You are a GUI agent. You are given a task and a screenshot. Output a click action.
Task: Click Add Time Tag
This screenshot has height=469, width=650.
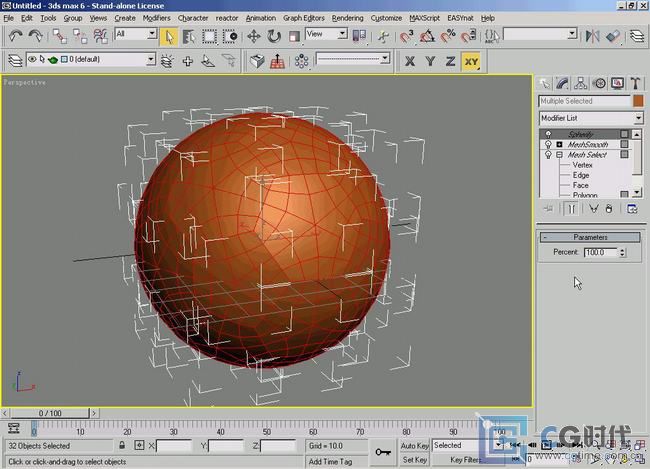click(330, 462)
